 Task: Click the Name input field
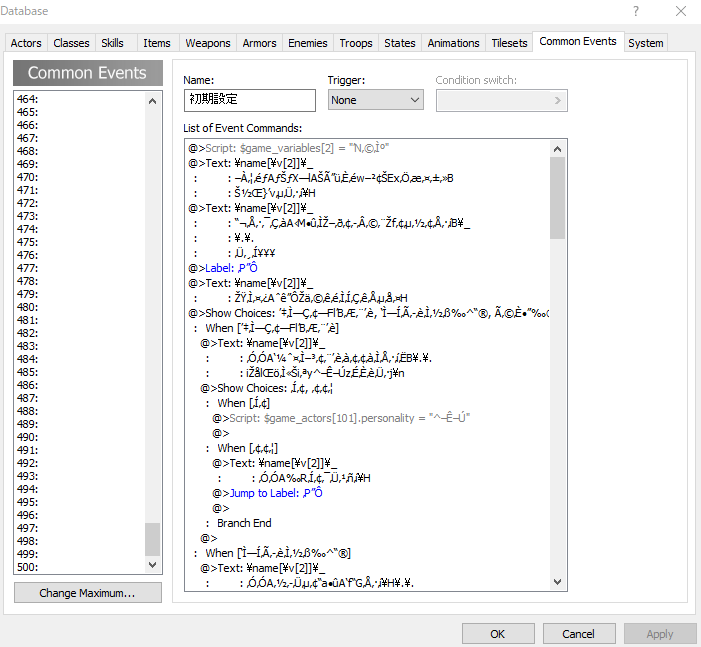tap(249, 100)
